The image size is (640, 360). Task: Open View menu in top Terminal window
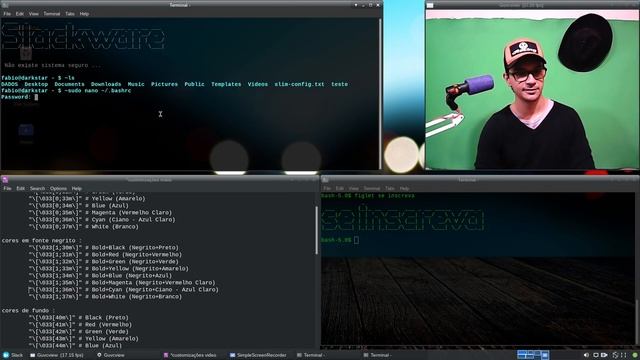tap(33, 14)
